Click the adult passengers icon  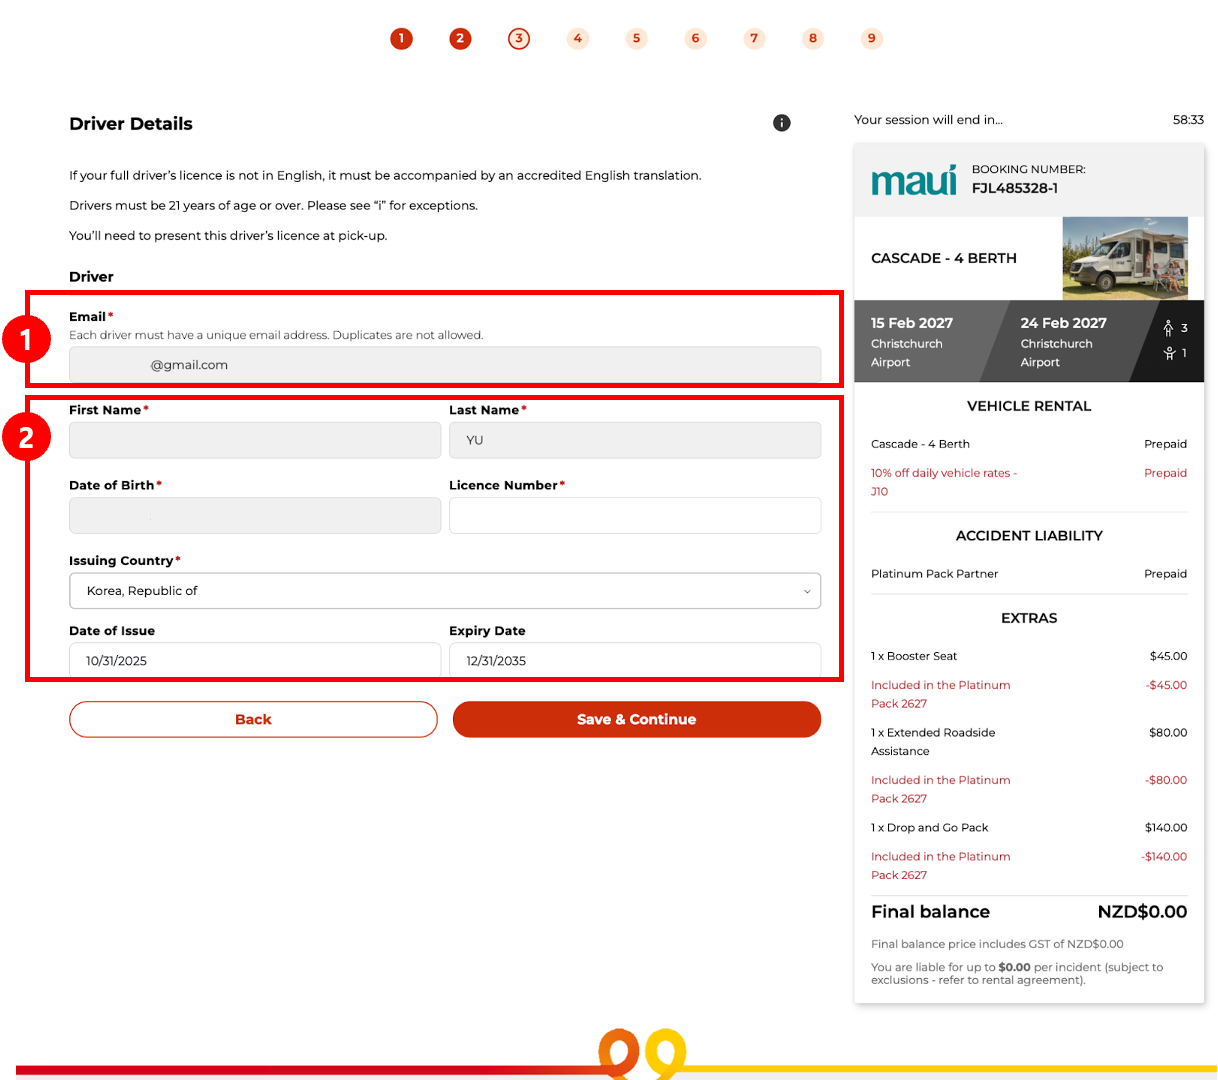pyautogui.click(x=1168, y=328)
